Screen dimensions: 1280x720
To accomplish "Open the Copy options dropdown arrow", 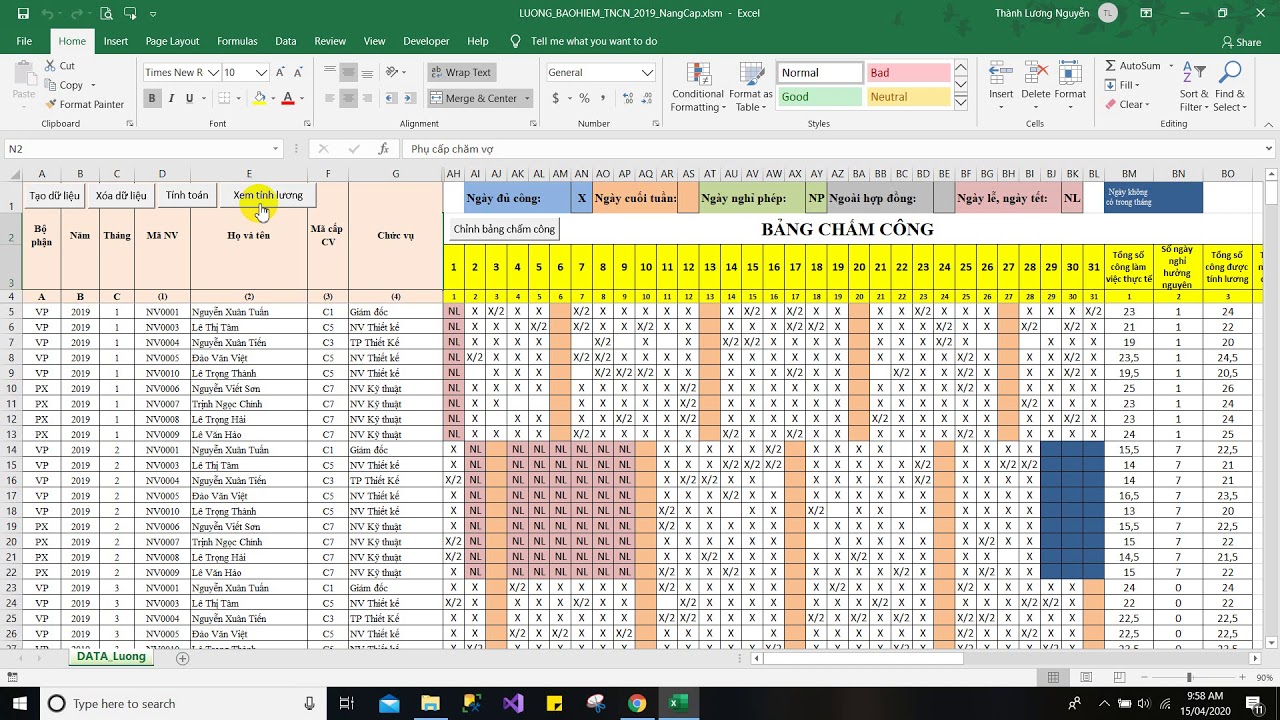I will click(x=92, y=86).
